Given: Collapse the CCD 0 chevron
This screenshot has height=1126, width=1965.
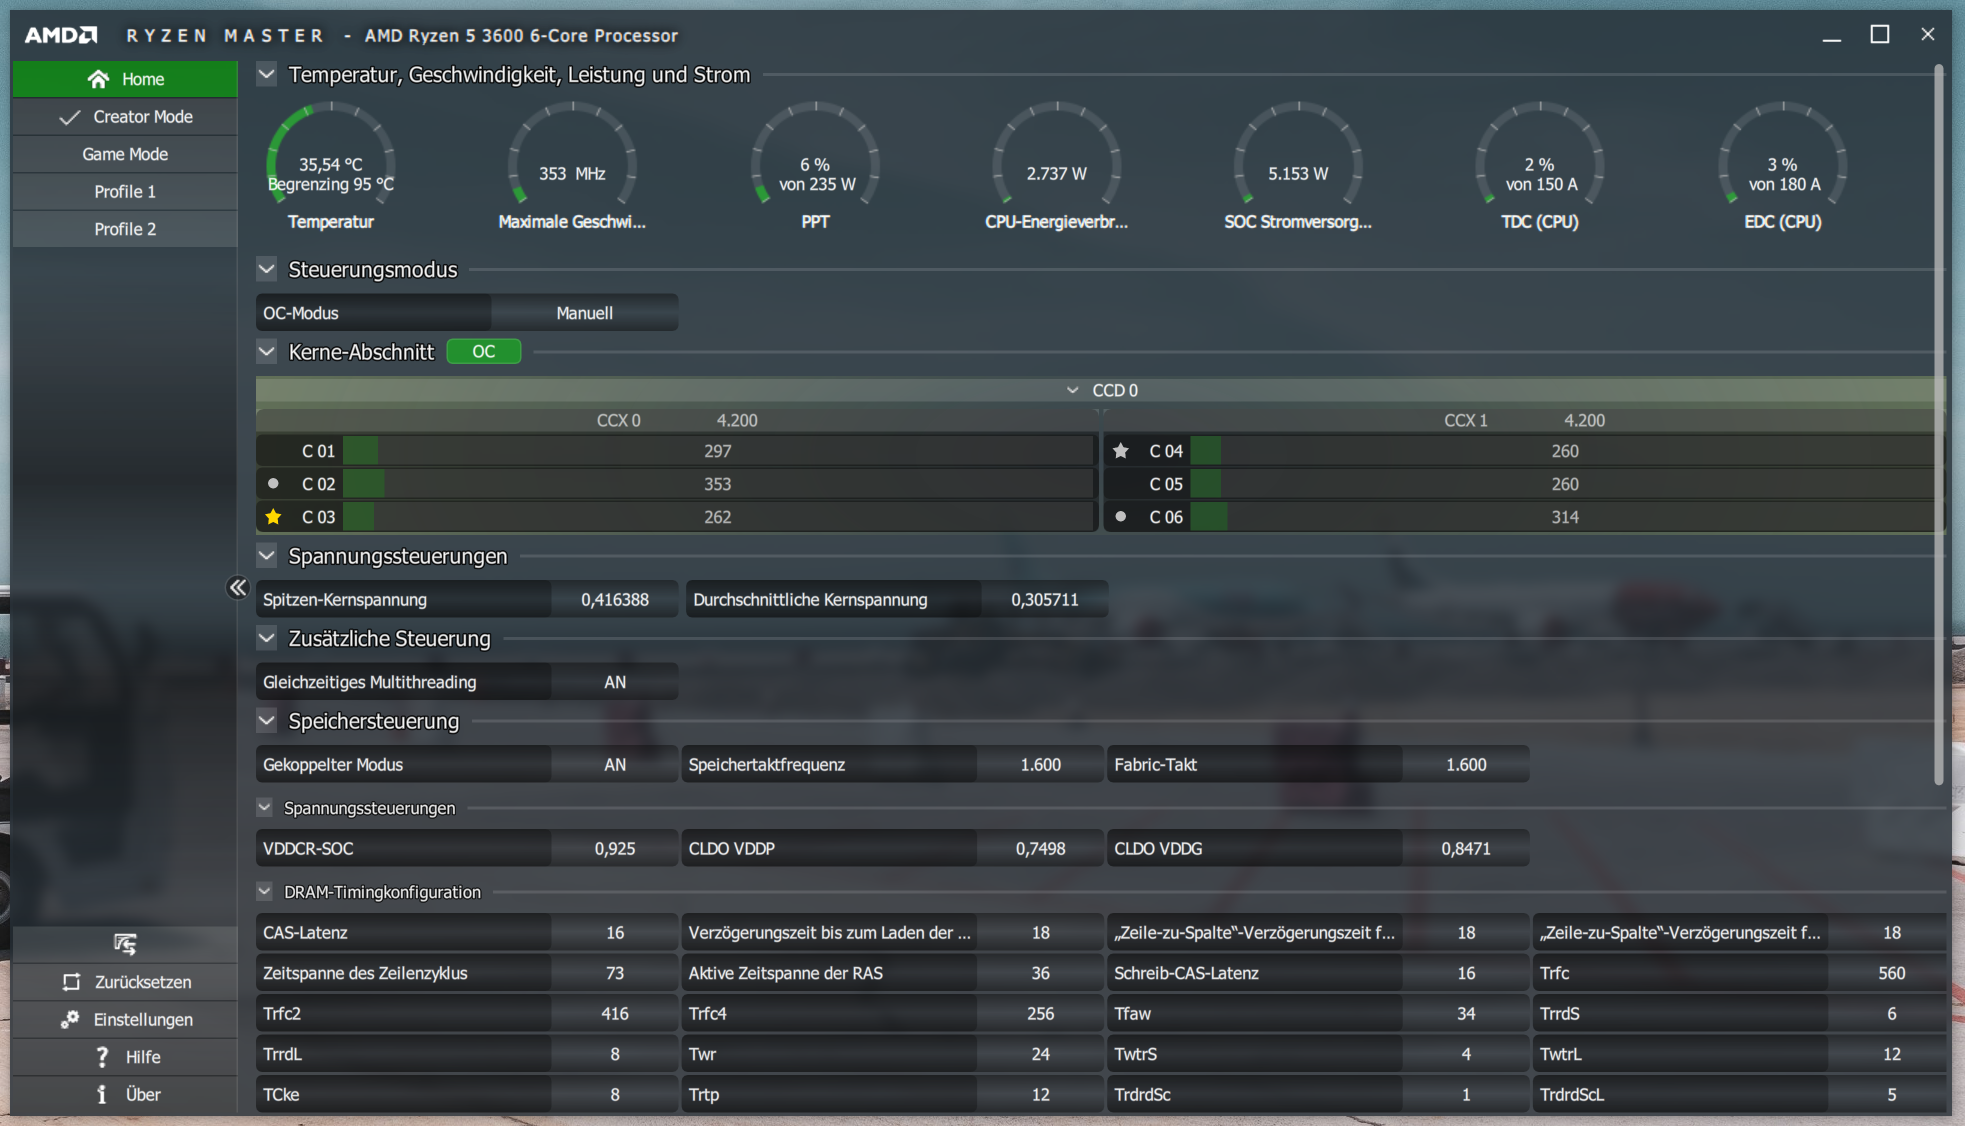Looking at the screenshot, I should [x=1072, y=390].
